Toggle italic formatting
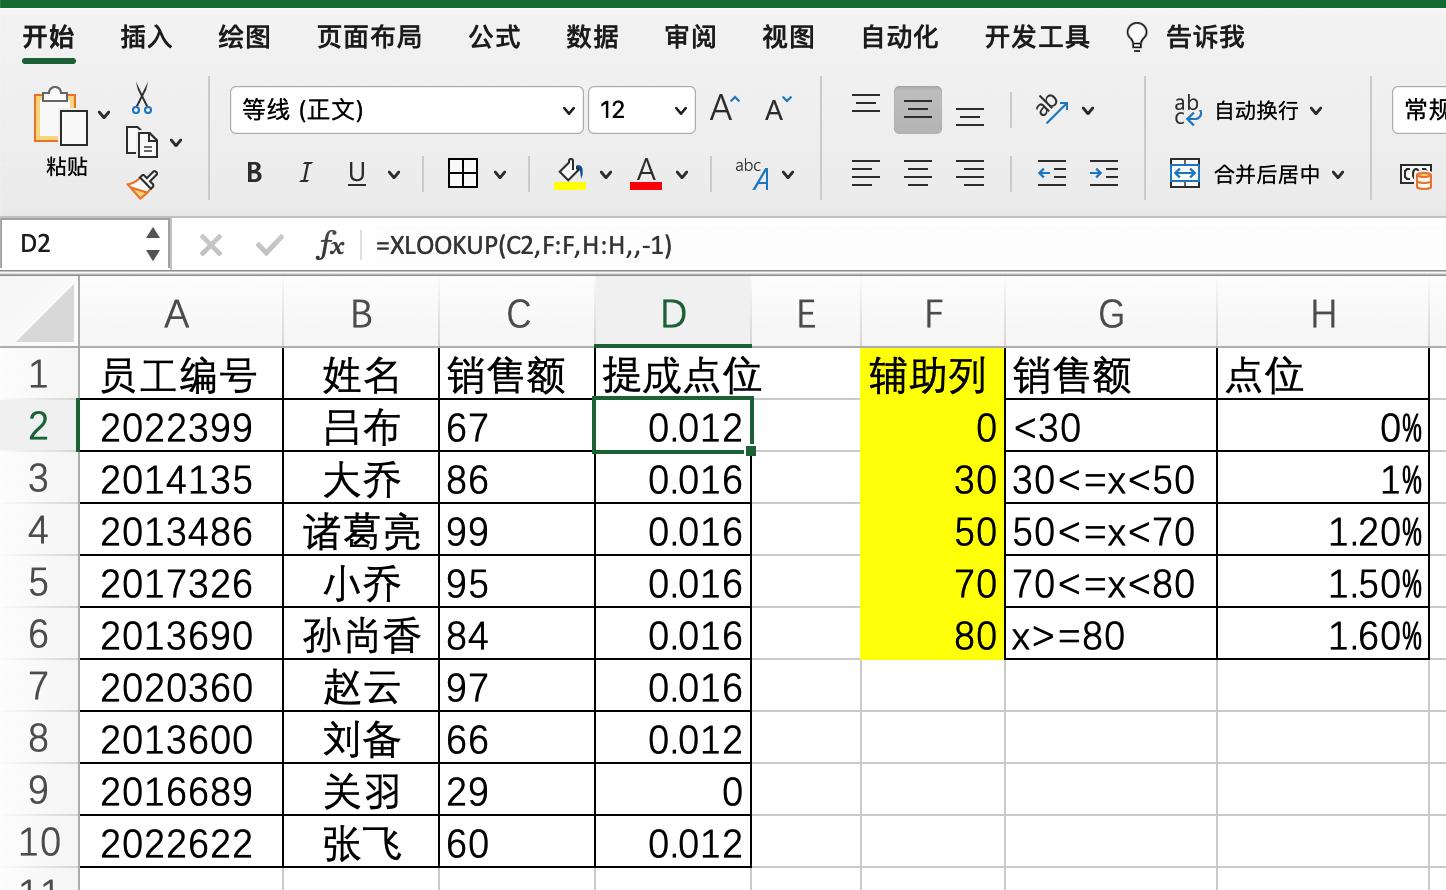 coord(305,172)
